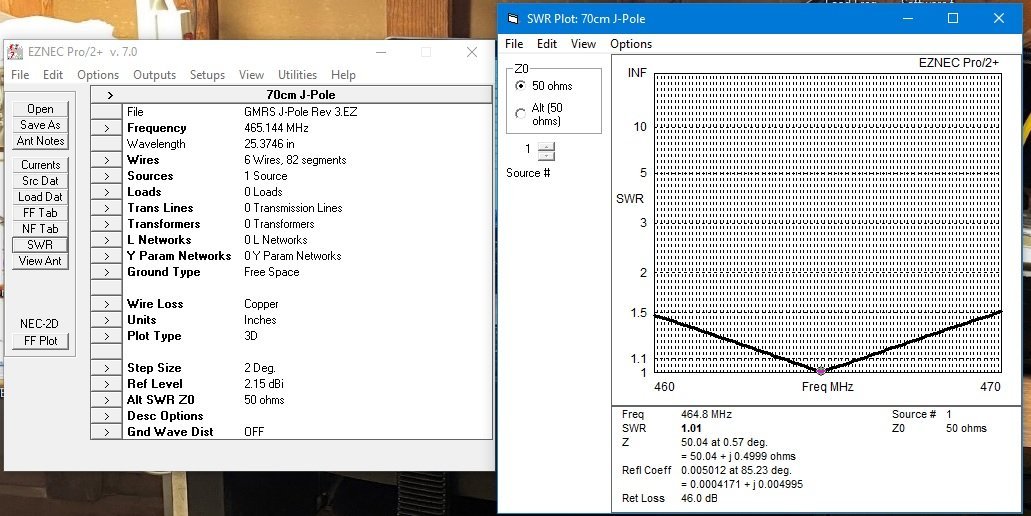This screenshot has width=1031, height=516.
Task: Open the Outputs menu in EZNEC
Action: tap(154, 75)
